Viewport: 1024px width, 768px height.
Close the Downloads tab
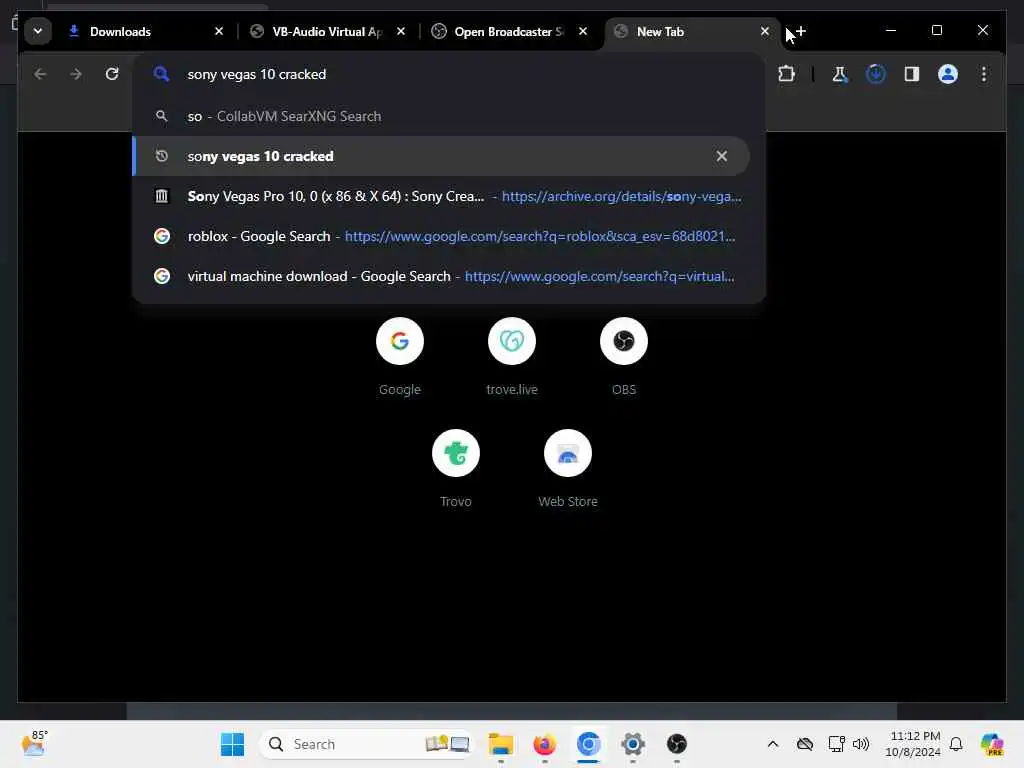[x=219, y=31]
